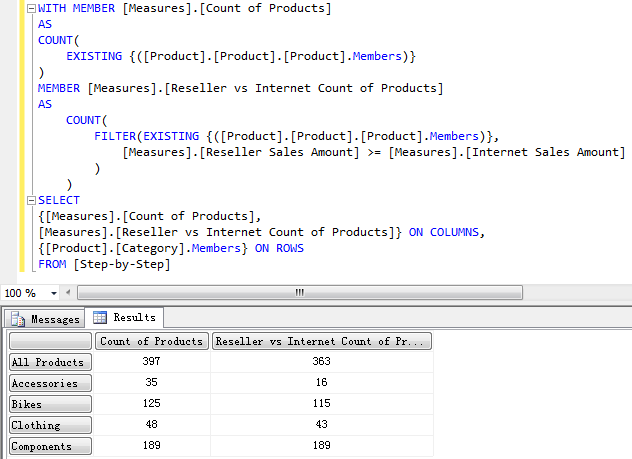
Task: Select the Reseller vs Internet Count column header
Action: 322,341
